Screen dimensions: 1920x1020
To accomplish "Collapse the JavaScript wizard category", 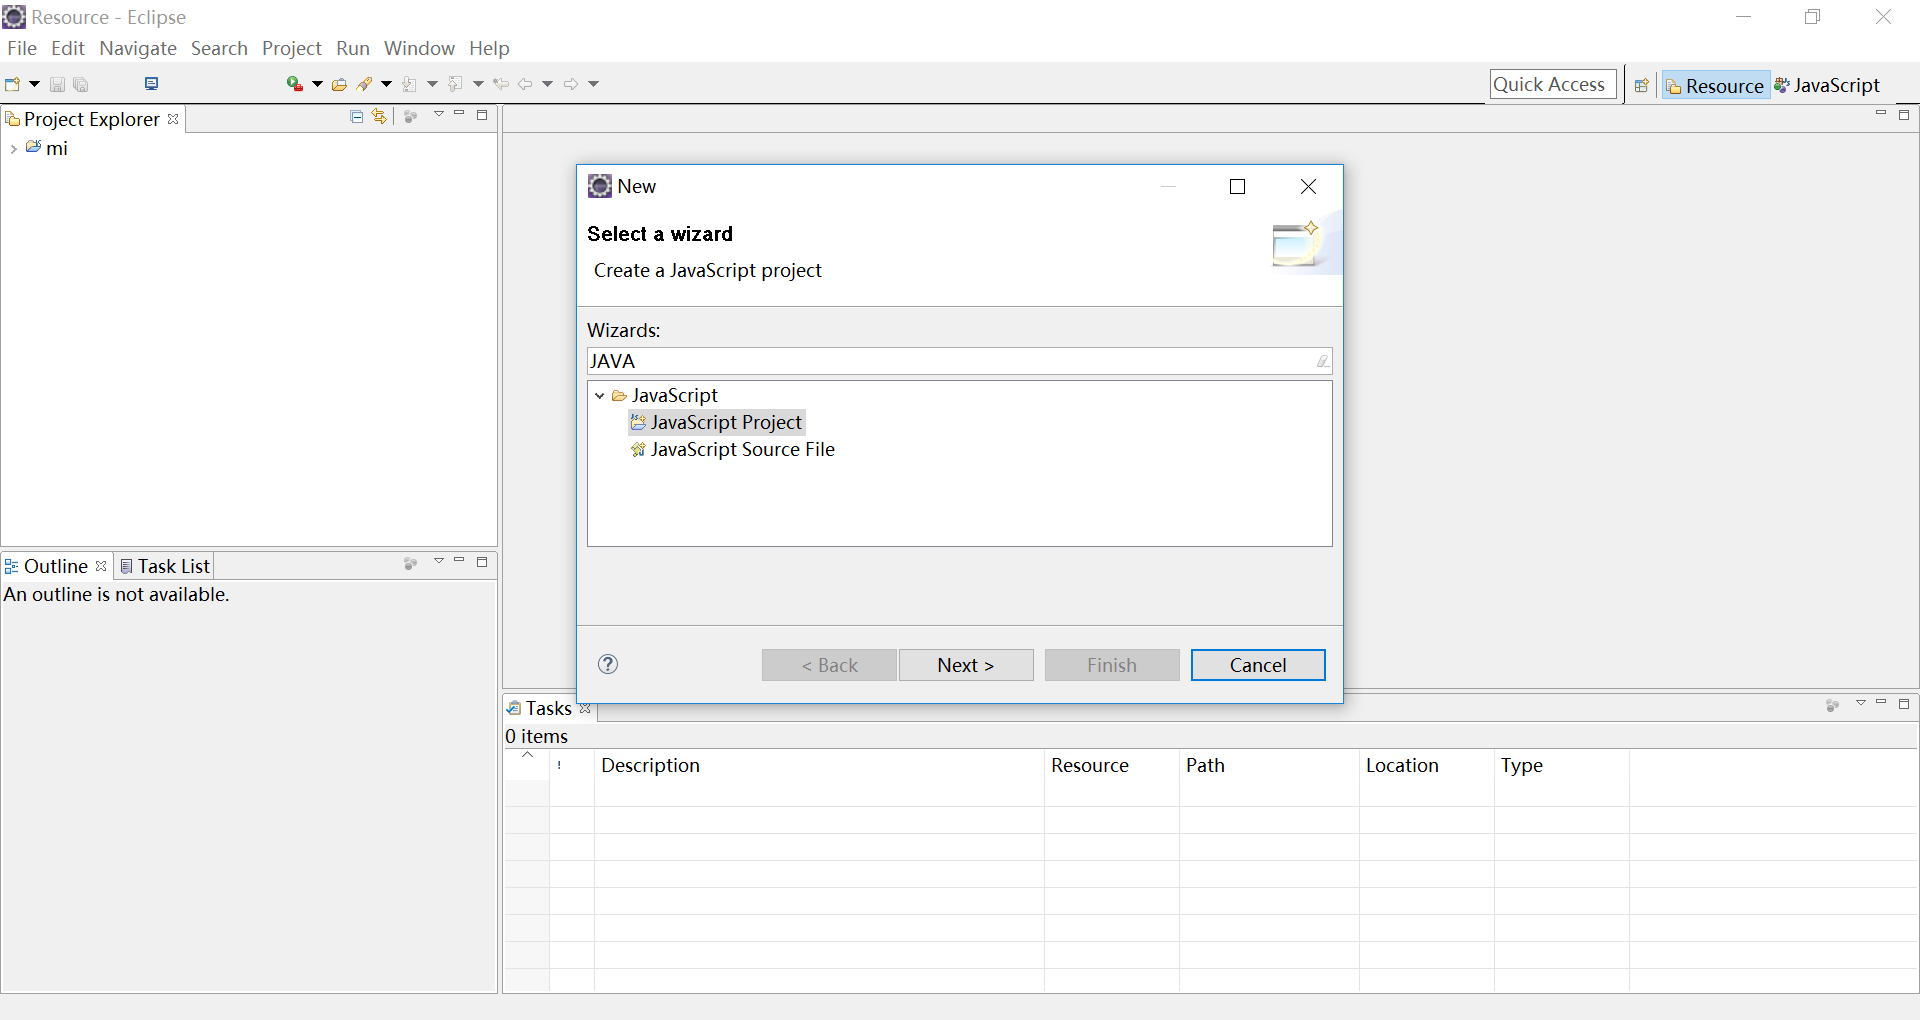I will click(x=600, y=396).
